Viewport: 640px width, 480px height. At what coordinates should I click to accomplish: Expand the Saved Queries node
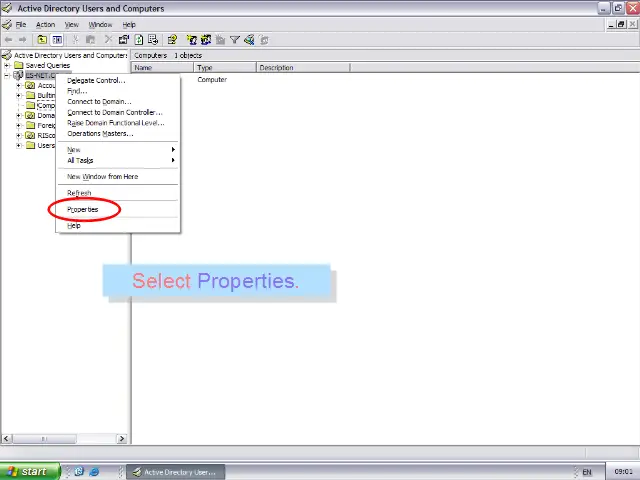(x=7, y=65)
